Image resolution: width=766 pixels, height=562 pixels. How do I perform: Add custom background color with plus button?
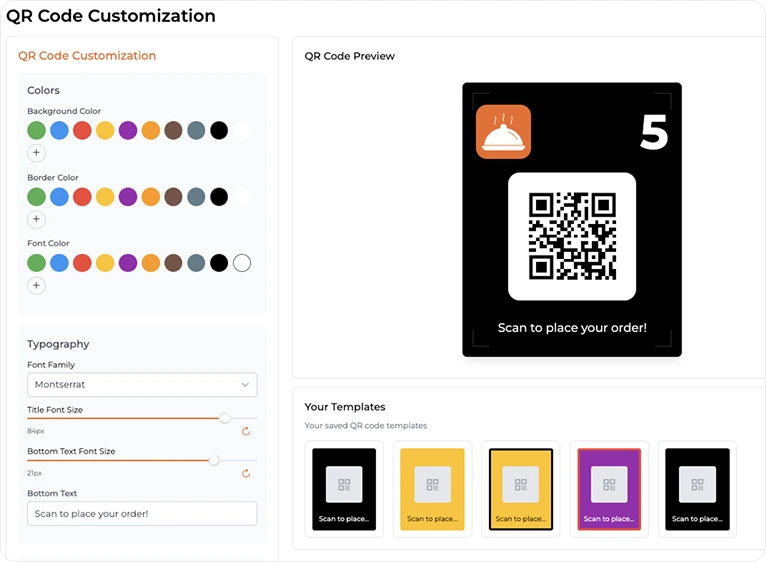(x=36, y=153)
